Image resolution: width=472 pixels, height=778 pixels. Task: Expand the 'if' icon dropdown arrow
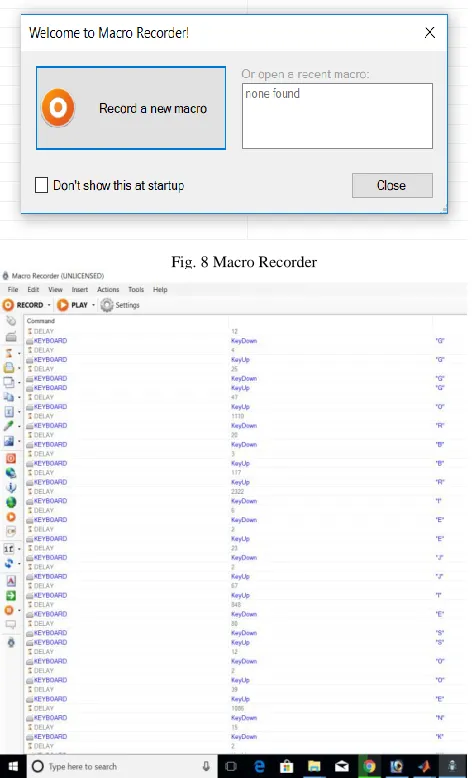tap(19, 549)
